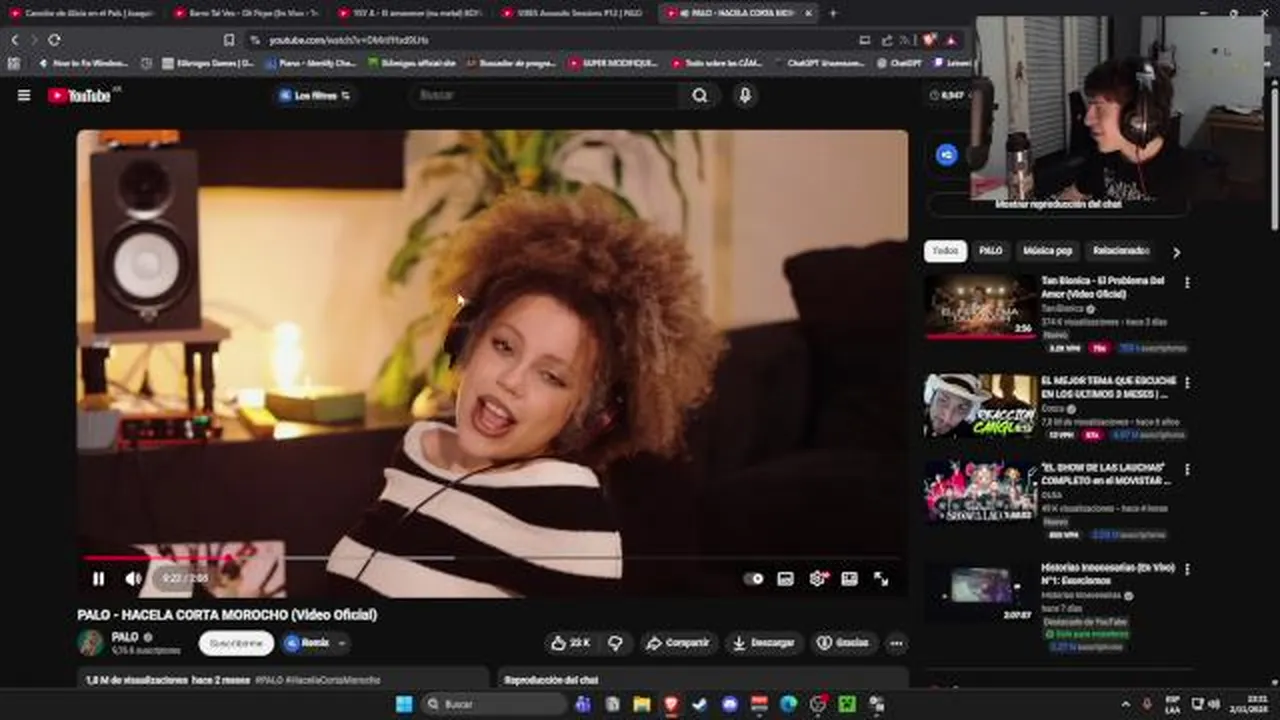This screenshot has width=1280, height=720.
Task: Select the Música pop filter chip
Action: click(1047, 251)
